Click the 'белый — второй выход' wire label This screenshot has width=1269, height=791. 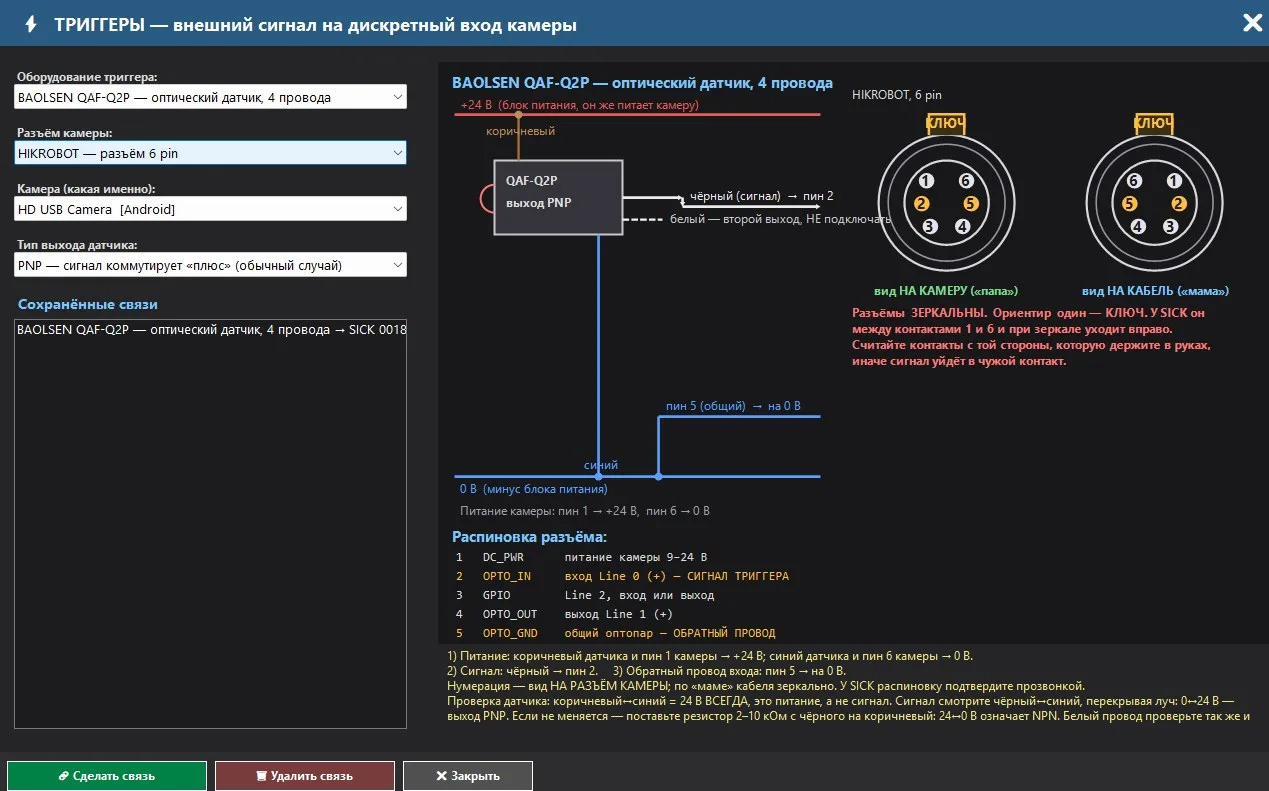[x=779, y=219]
